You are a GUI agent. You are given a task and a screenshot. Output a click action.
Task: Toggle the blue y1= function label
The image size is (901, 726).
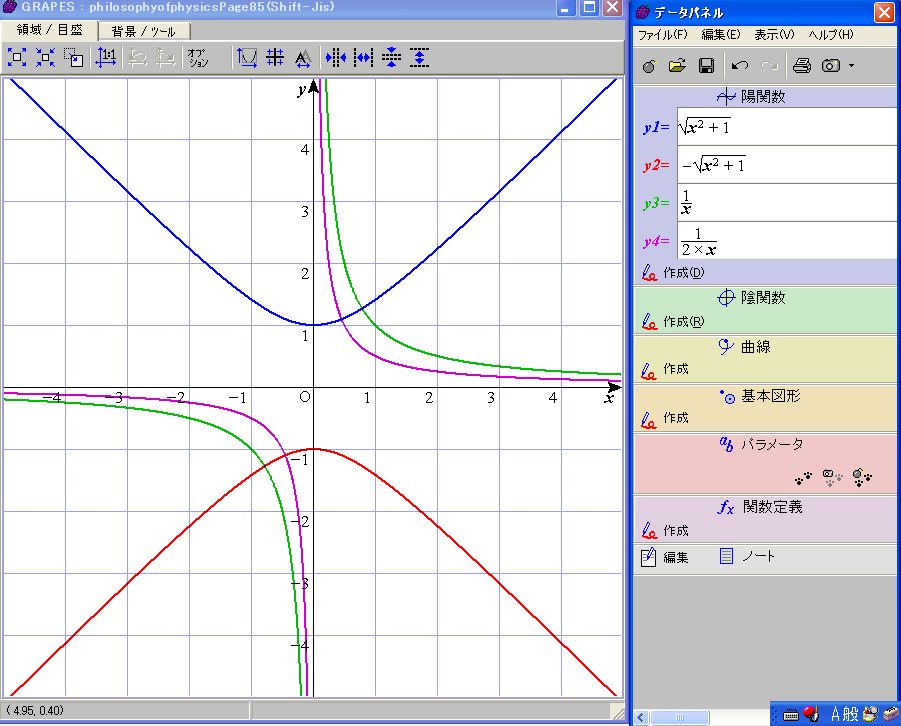click(656, 127)
